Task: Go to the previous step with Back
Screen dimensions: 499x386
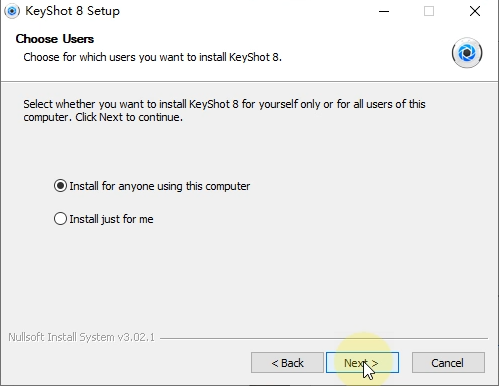Action: coord(287,363)
